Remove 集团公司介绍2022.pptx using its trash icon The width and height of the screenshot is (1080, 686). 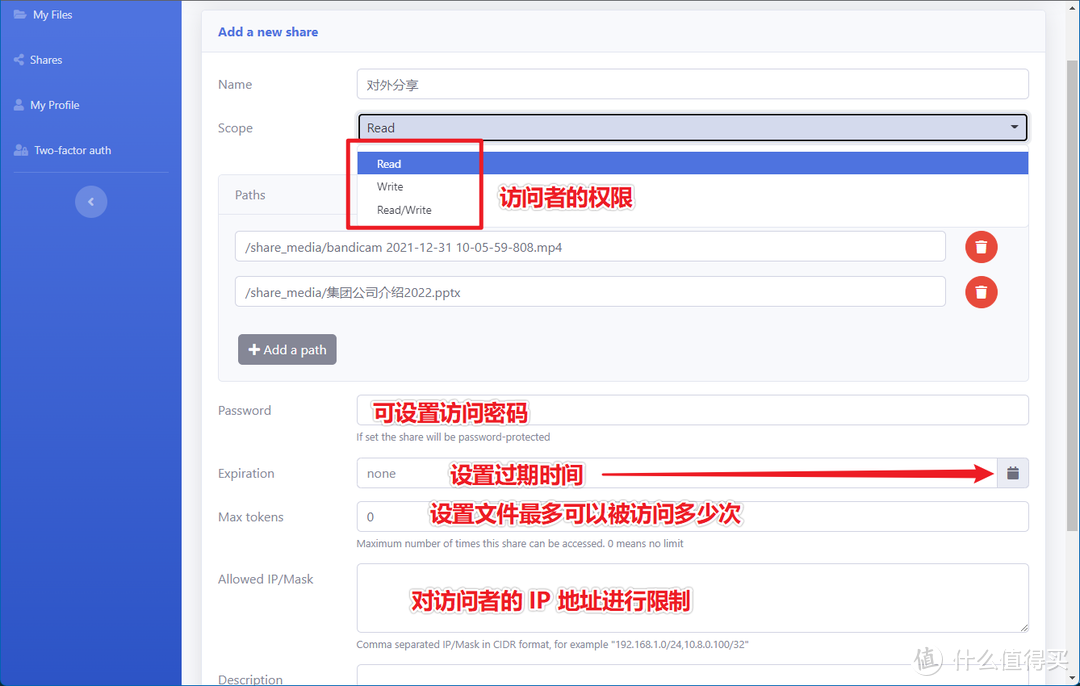pos(981,292)
